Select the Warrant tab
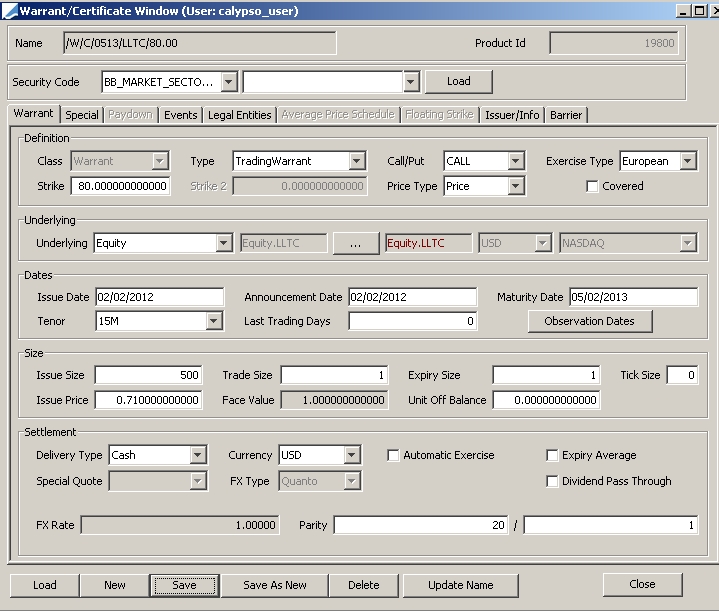The height and width of the screenshot is (611, 719). point(33,113)
